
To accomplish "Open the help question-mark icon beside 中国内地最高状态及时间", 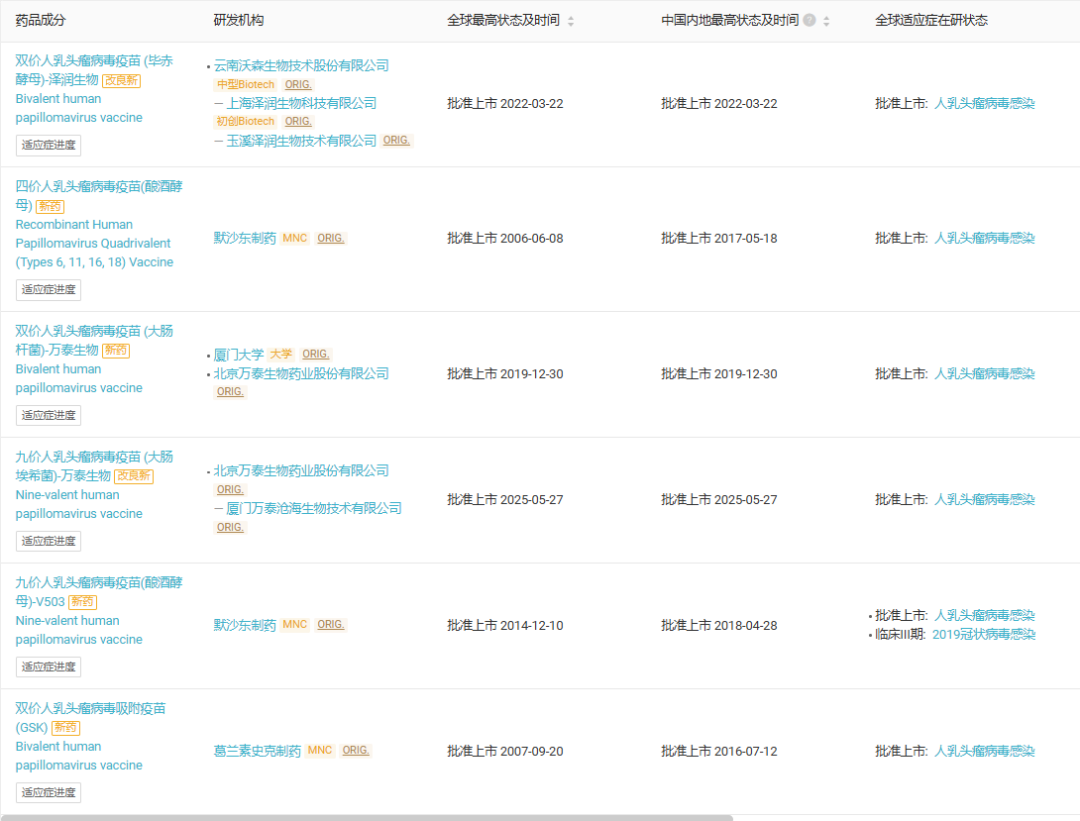I will (810, 21).
